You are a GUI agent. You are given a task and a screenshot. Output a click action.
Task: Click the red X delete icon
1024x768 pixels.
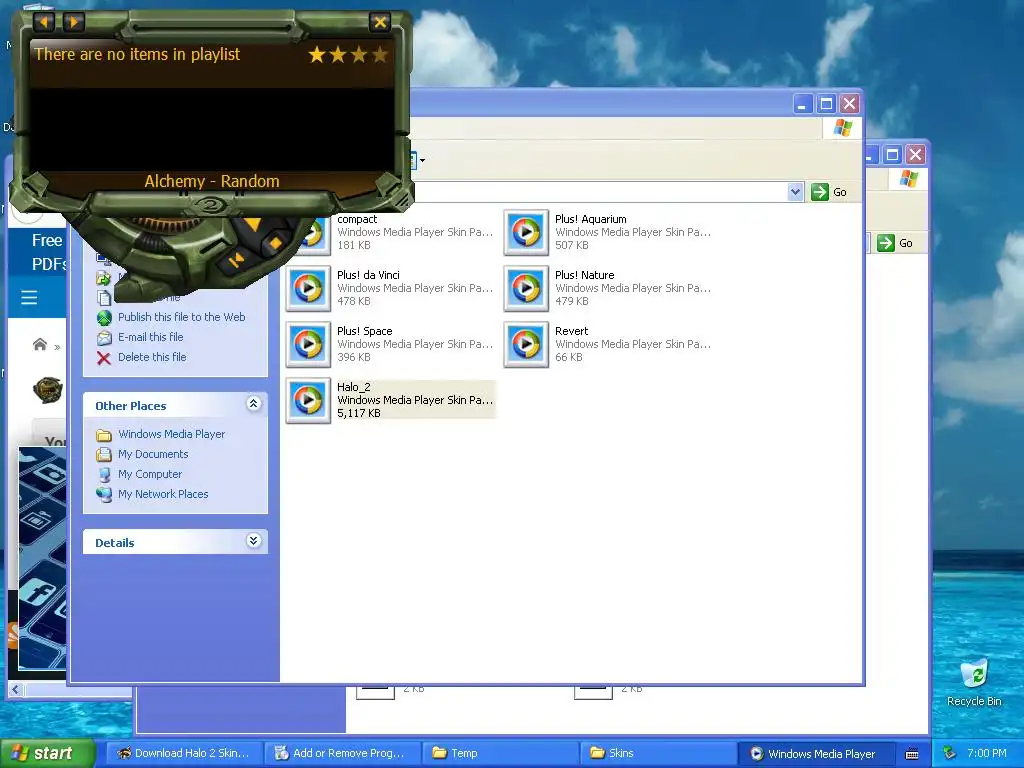point(104,358)
